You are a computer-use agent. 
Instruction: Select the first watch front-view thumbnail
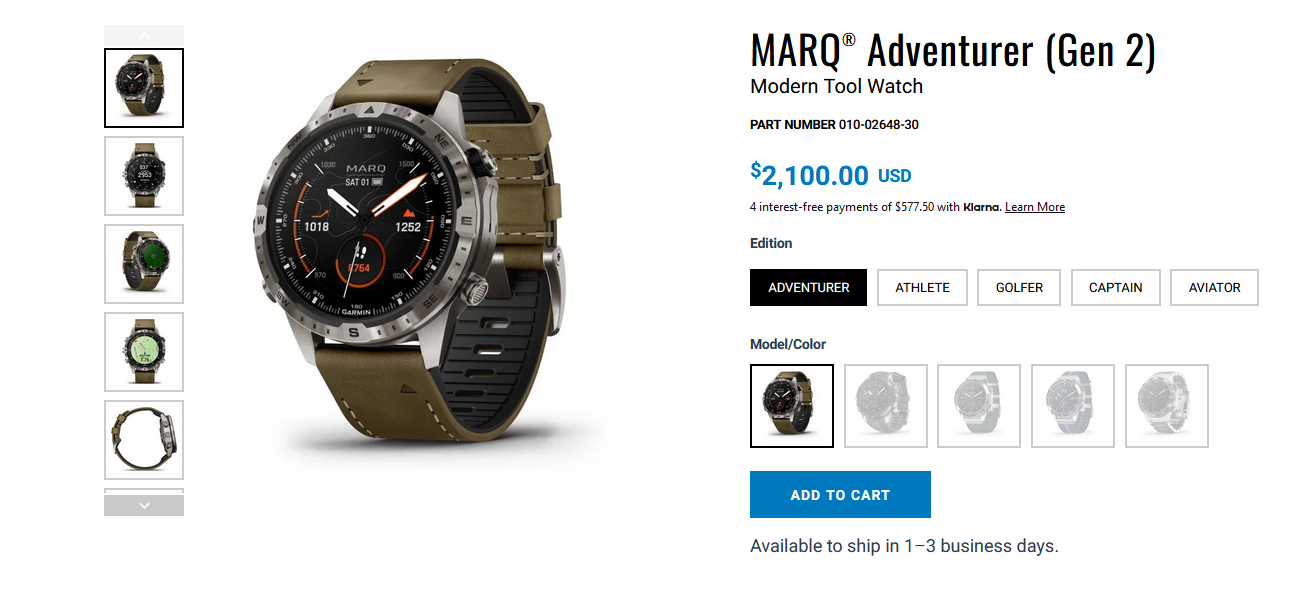pyautogui.click(x=144, y=88)
